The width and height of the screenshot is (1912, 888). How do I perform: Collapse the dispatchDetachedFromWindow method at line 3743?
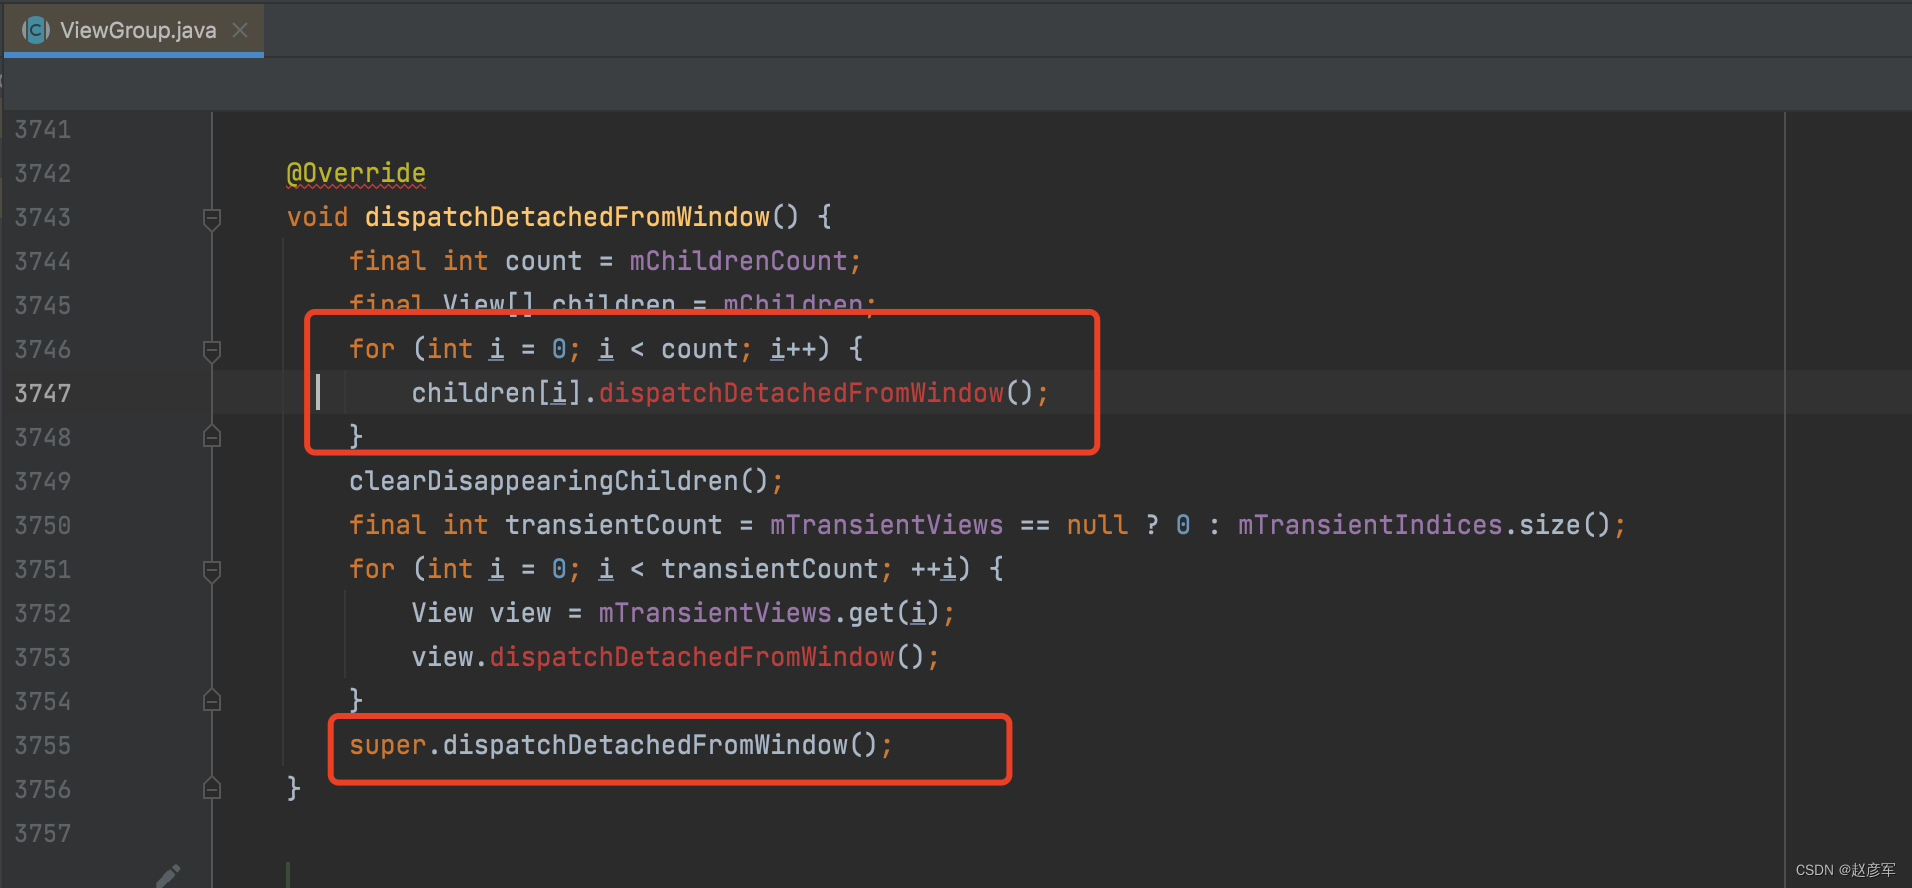click(212, 218)
